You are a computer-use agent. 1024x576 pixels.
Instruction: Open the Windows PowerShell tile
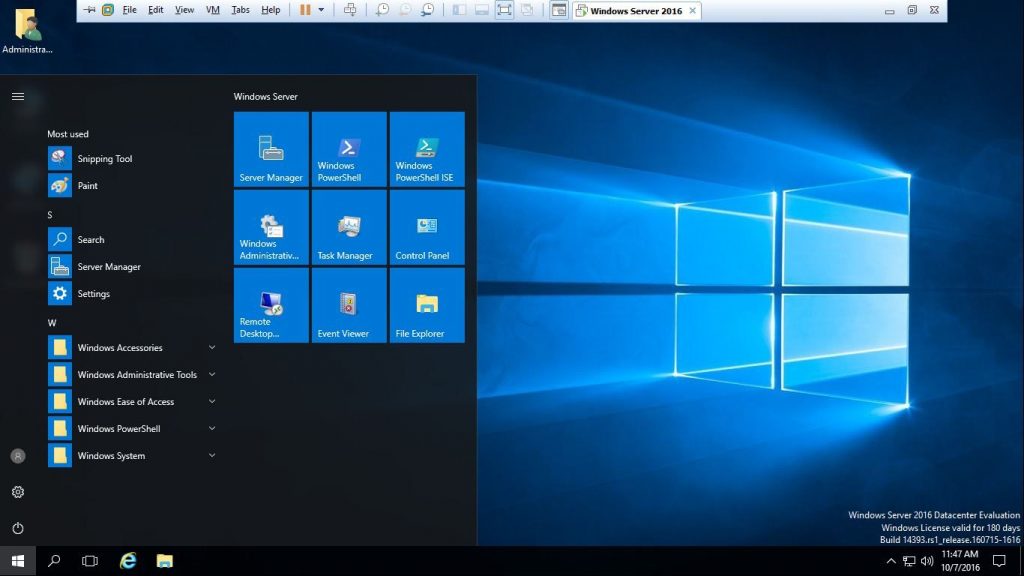348,148
